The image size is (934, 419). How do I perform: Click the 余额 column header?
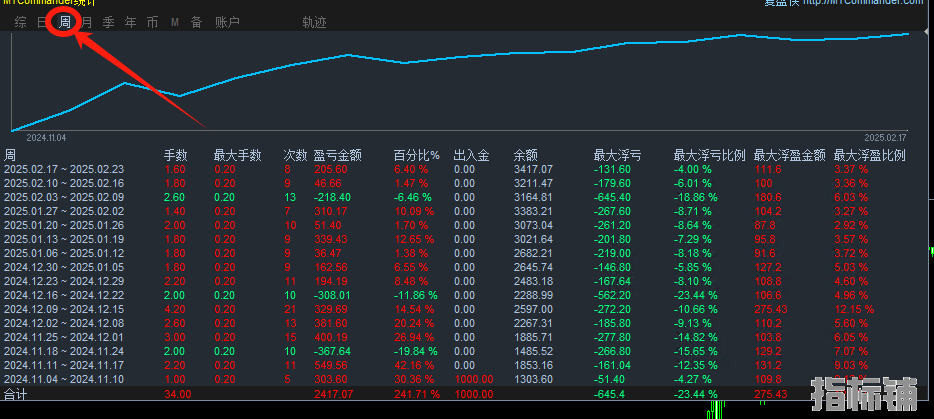tap(525, 155)
